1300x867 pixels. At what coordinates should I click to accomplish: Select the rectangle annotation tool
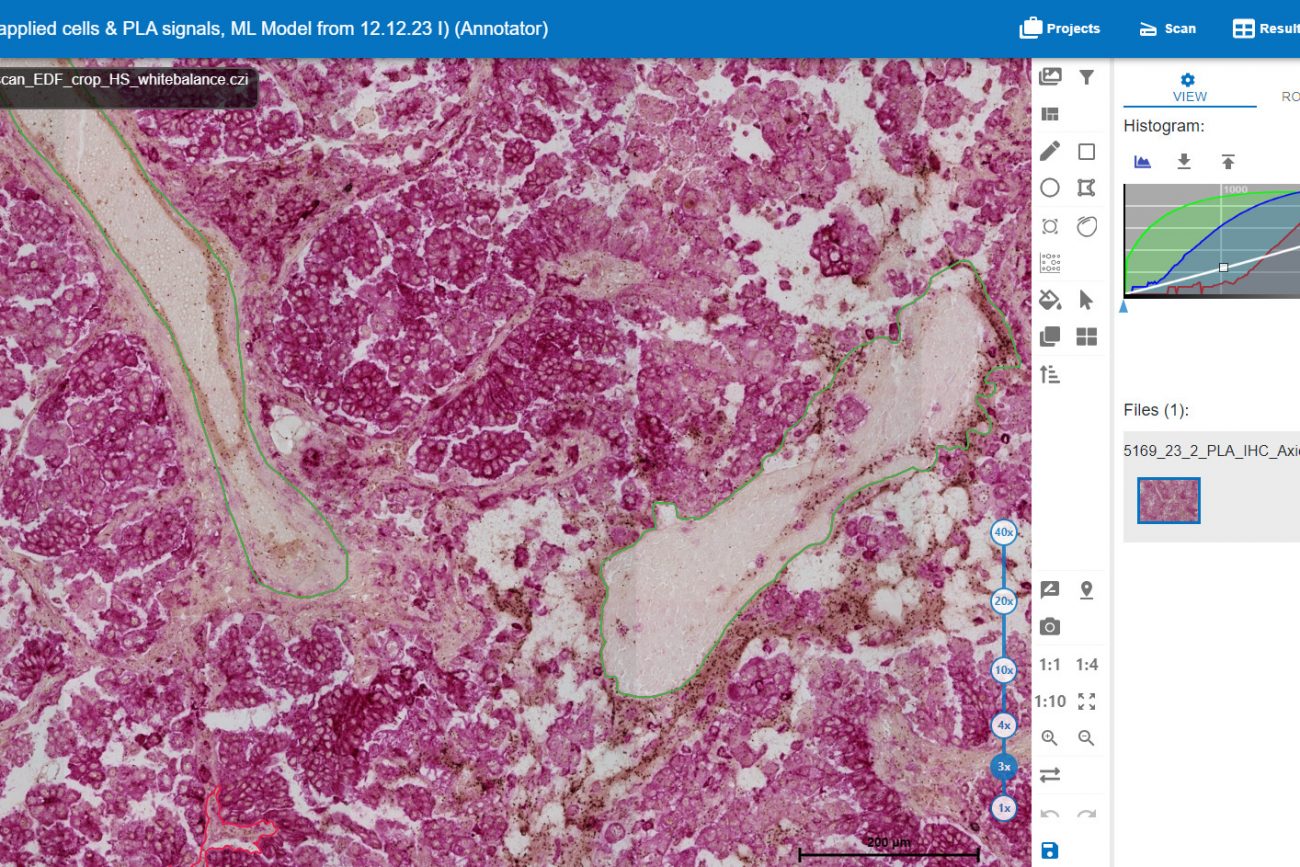click(1086, 152)
